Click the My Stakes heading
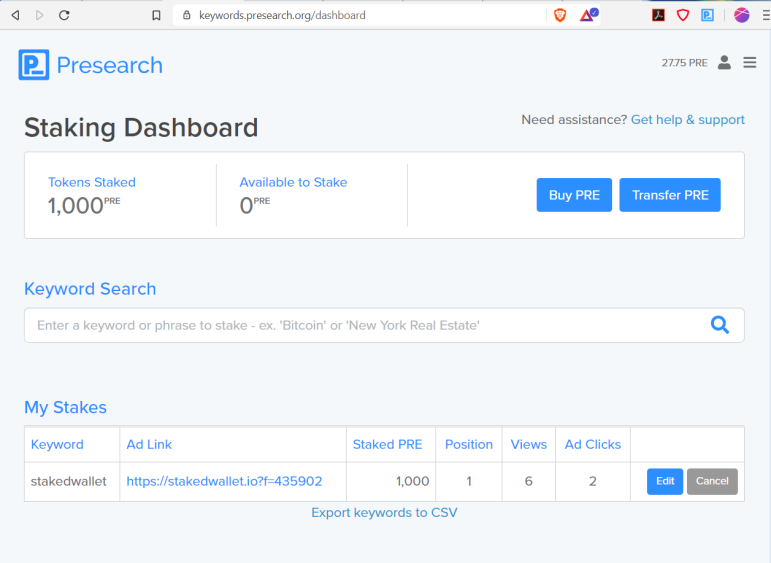Image resolution: width=771 pixels, height=563 pixels. (65, 408)
